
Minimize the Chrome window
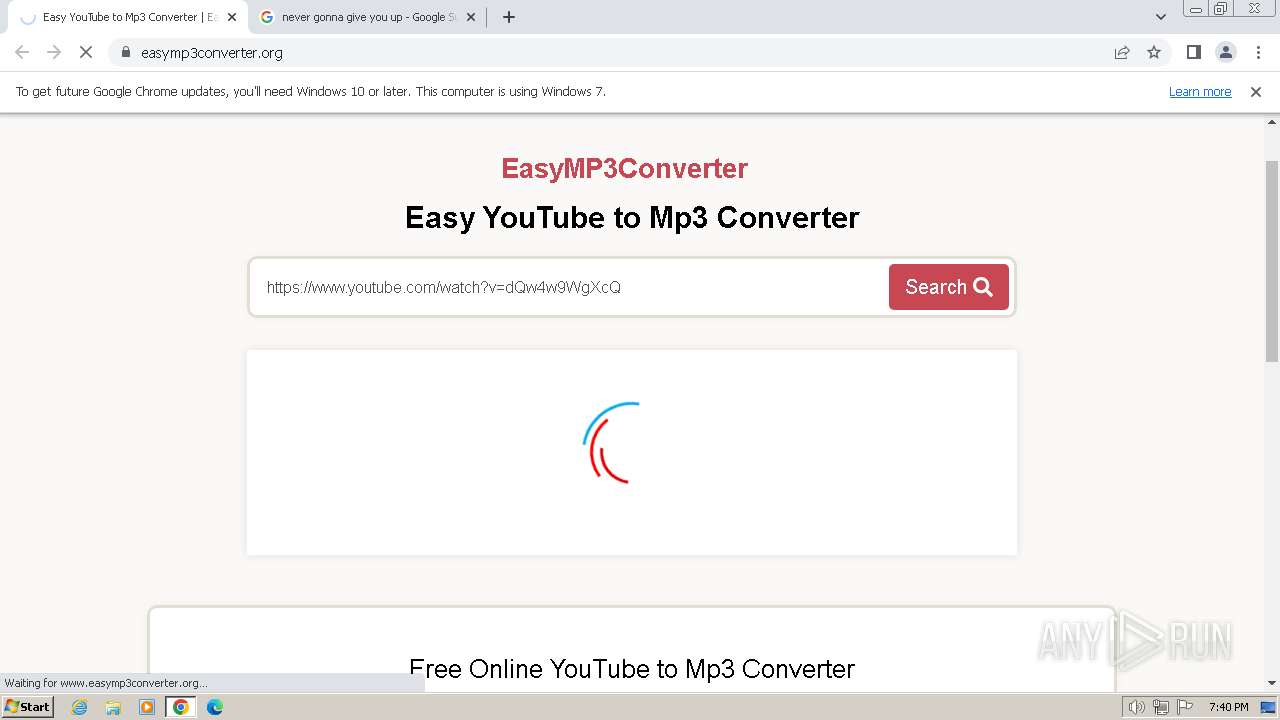click(1196, 8)
